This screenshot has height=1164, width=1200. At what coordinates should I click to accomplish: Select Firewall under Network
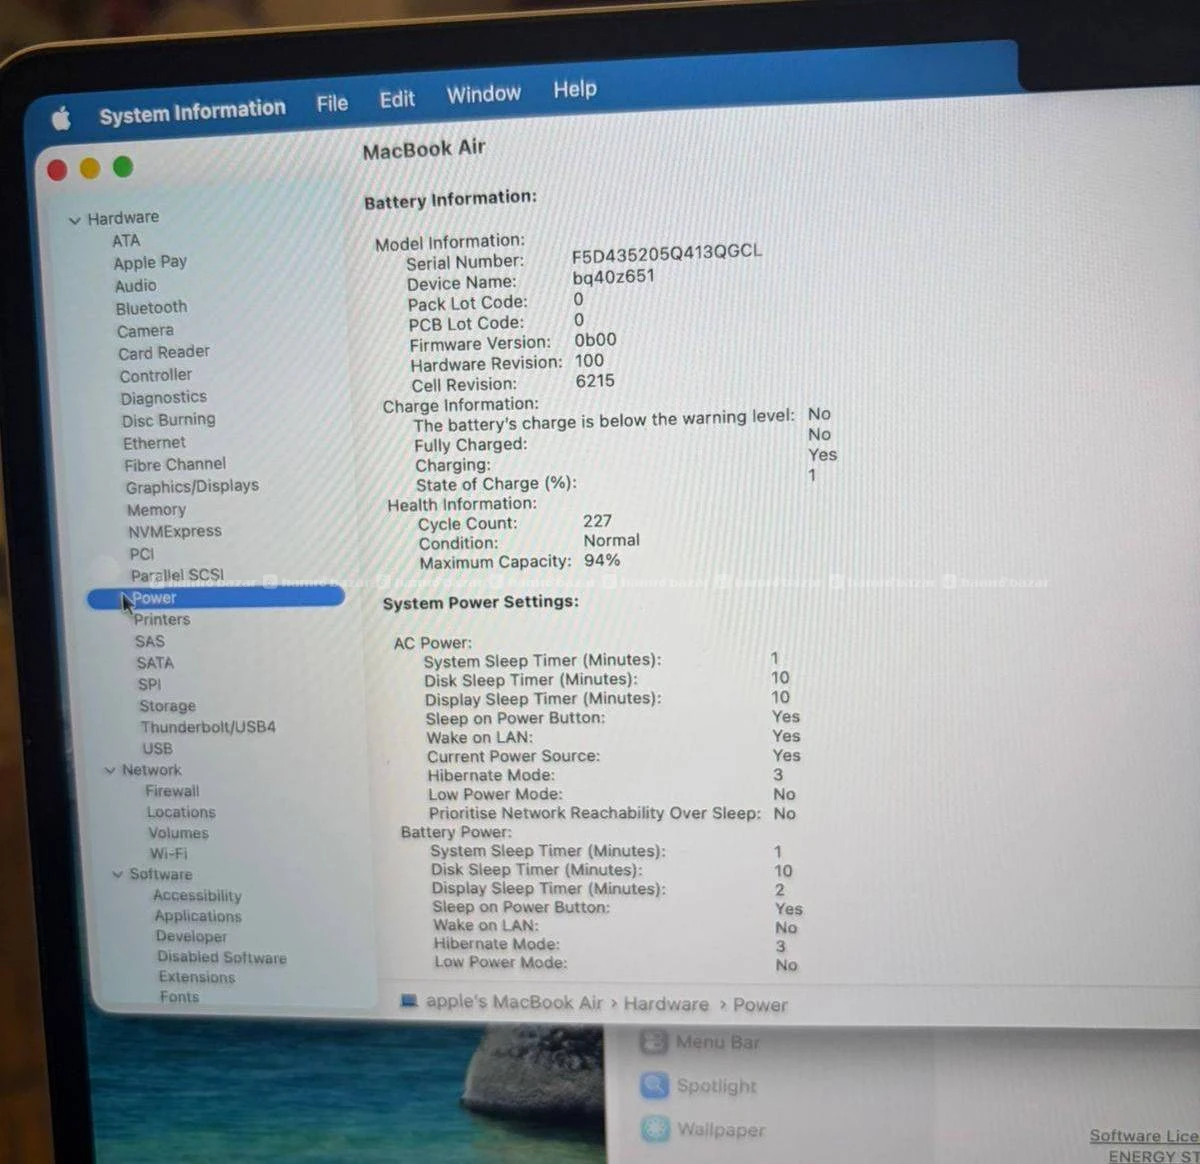pos(172,791)
